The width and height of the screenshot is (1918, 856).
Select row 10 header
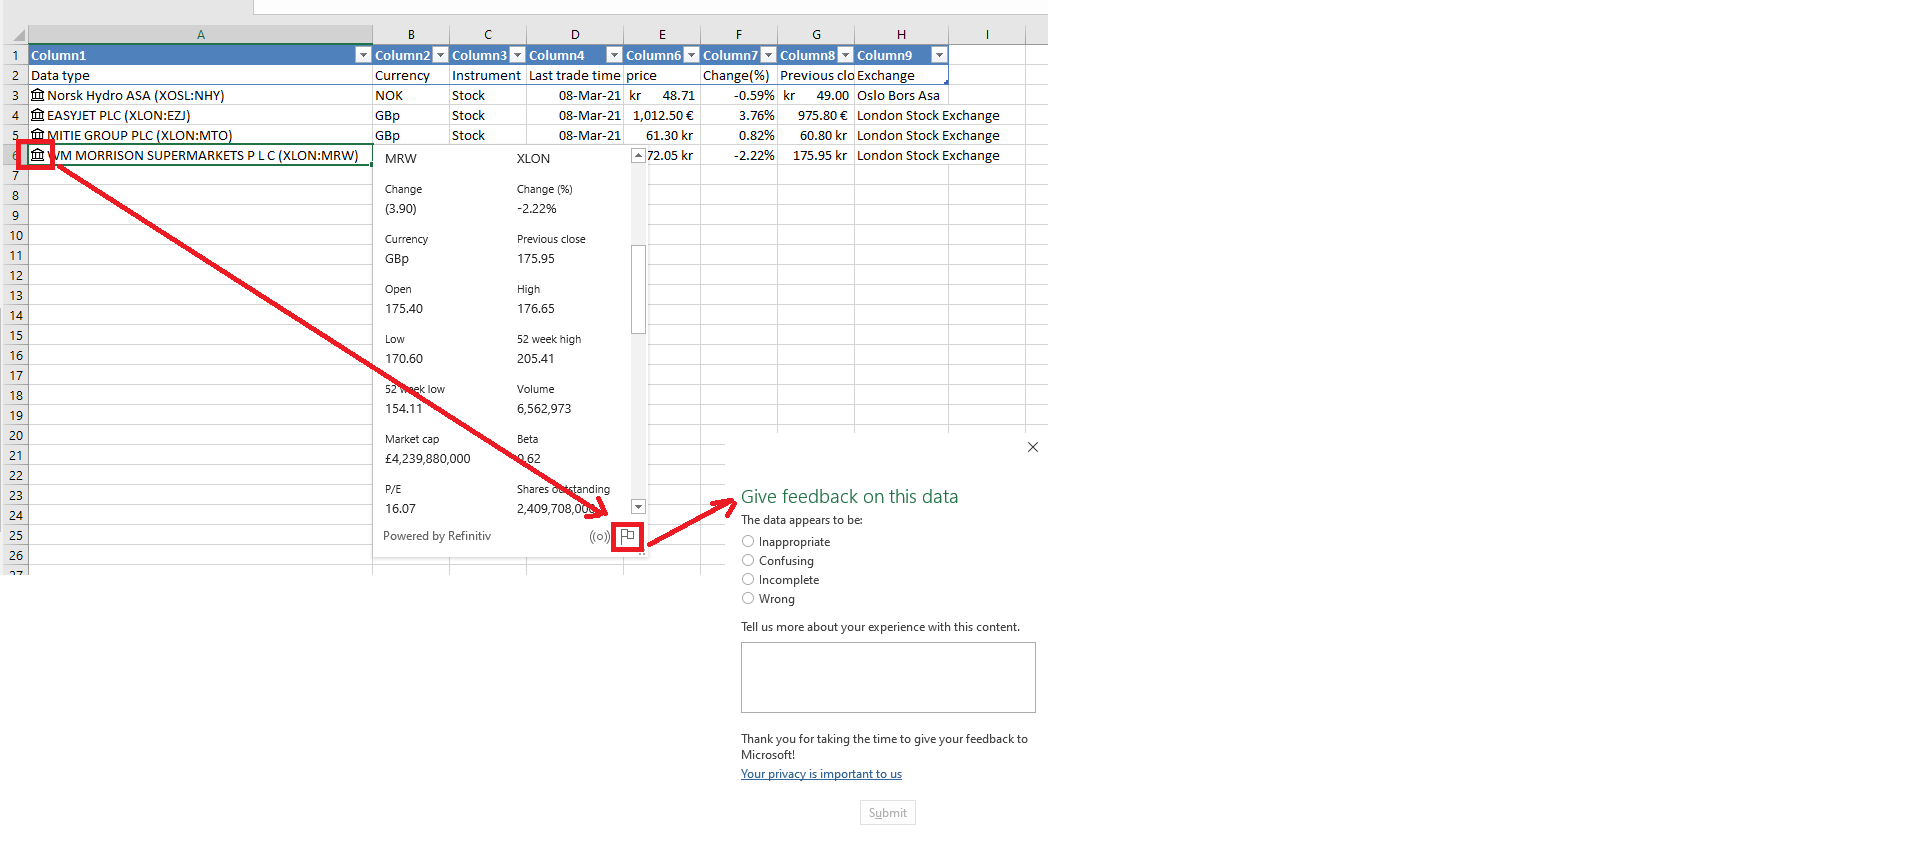coord(15,235)
